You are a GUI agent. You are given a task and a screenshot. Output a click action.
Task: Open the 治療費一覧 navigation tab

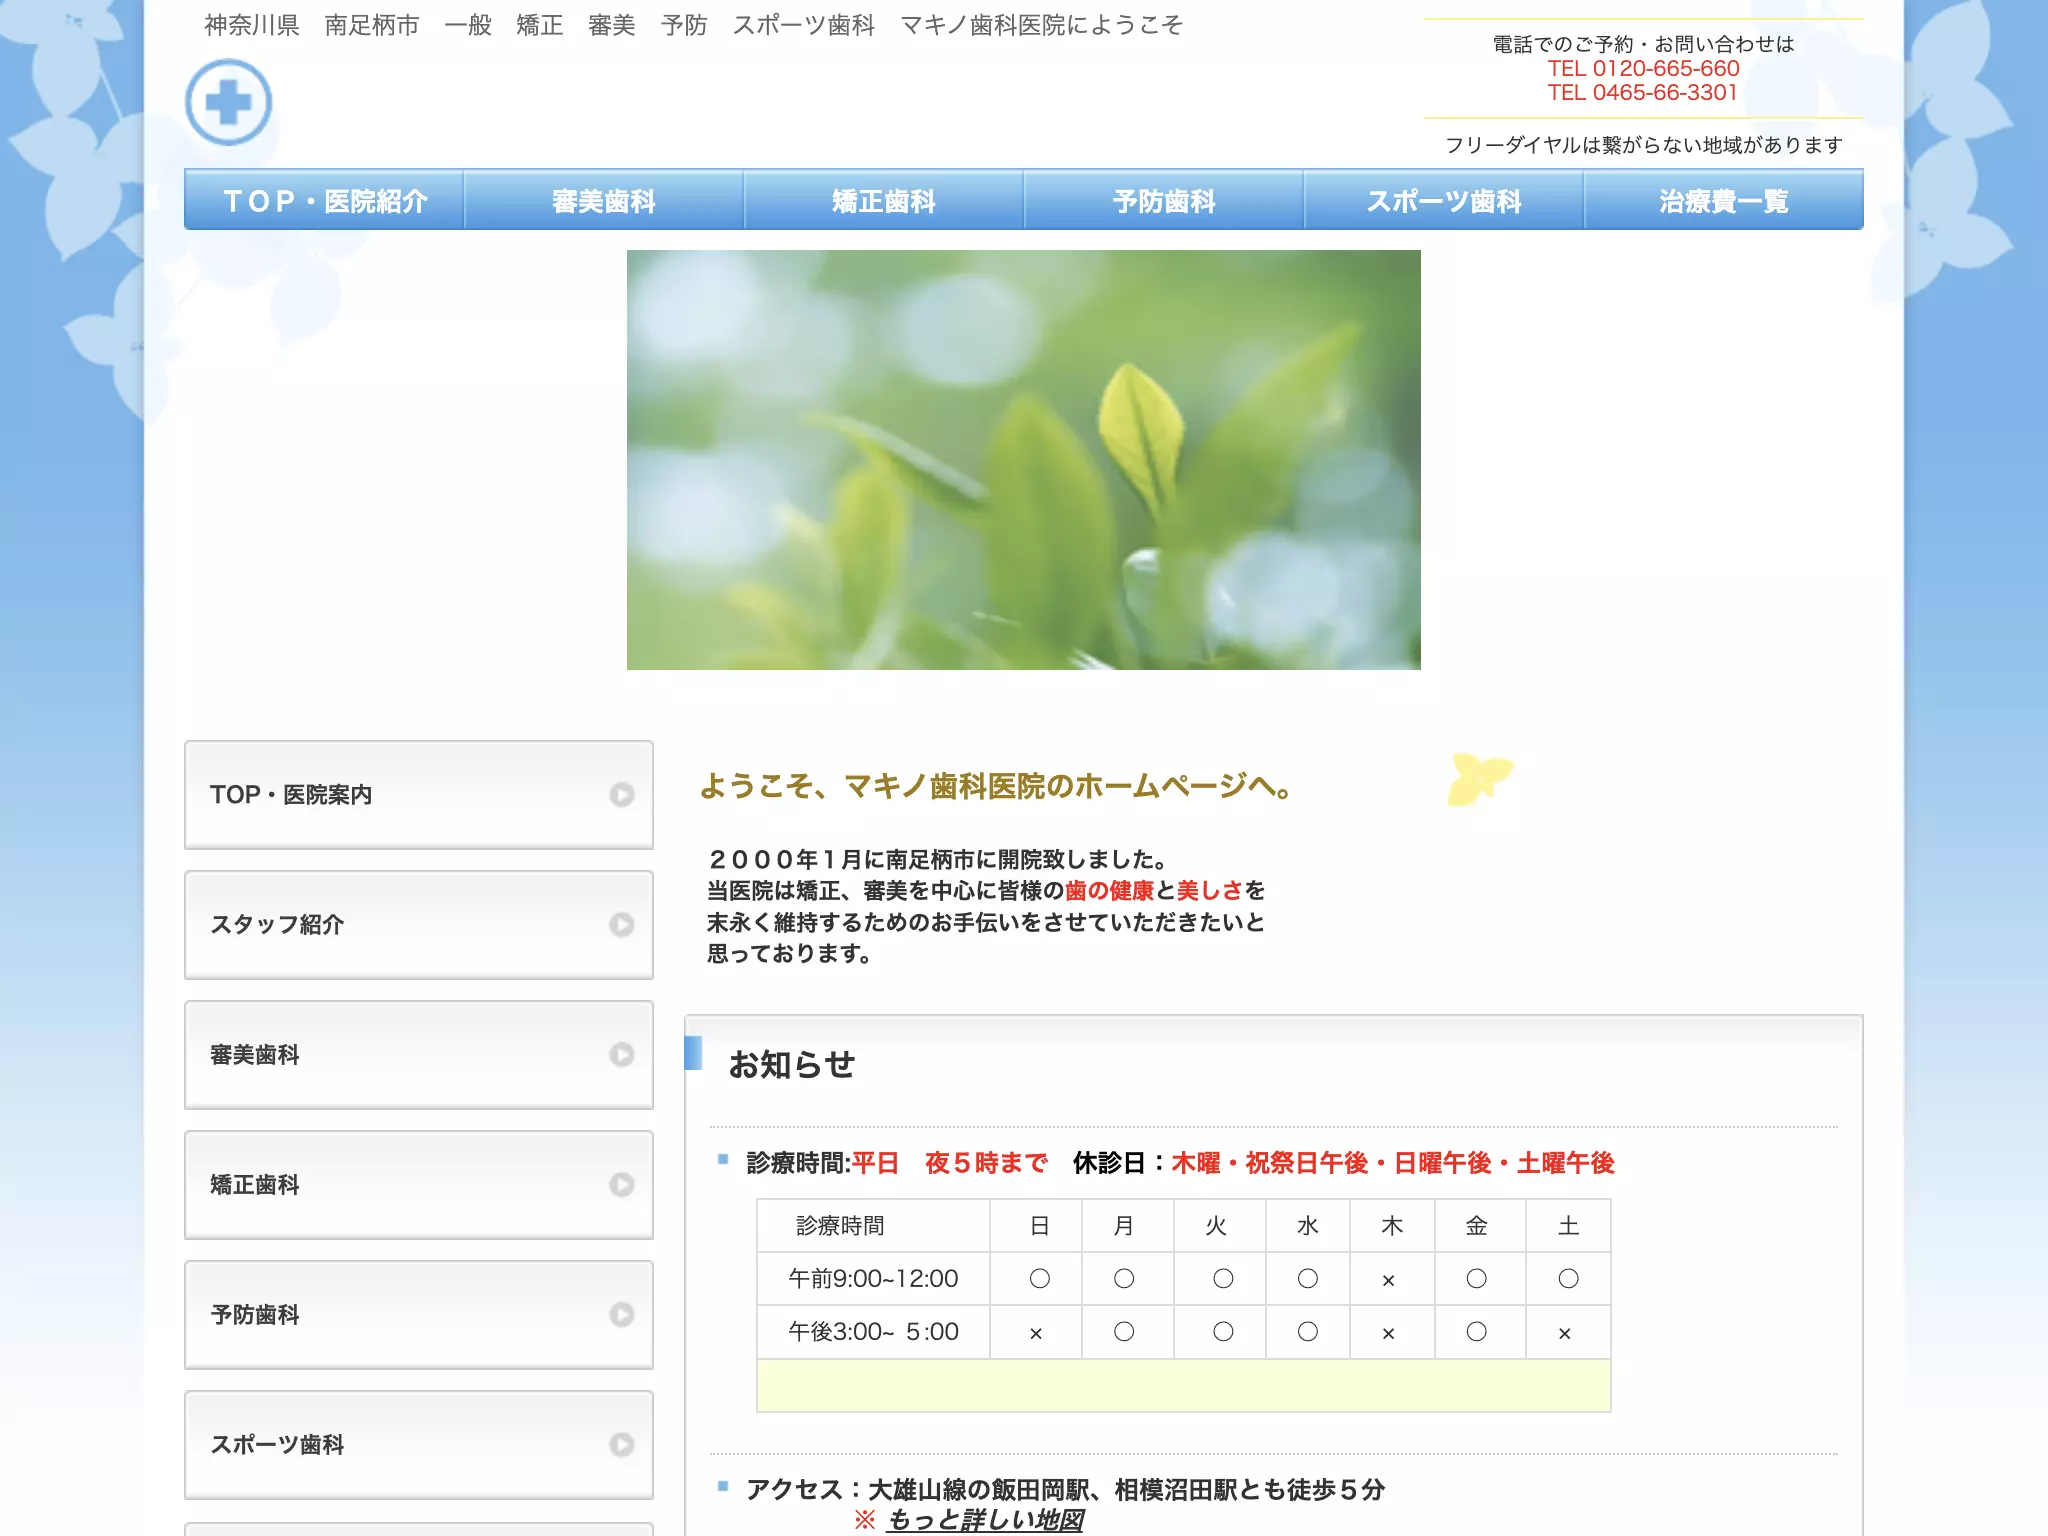tap(1724, 200)
